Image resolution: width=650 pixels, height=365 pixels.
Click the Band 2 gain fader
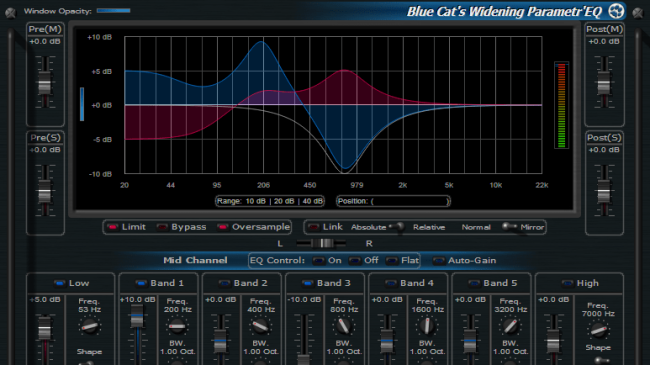pos(220,341)
